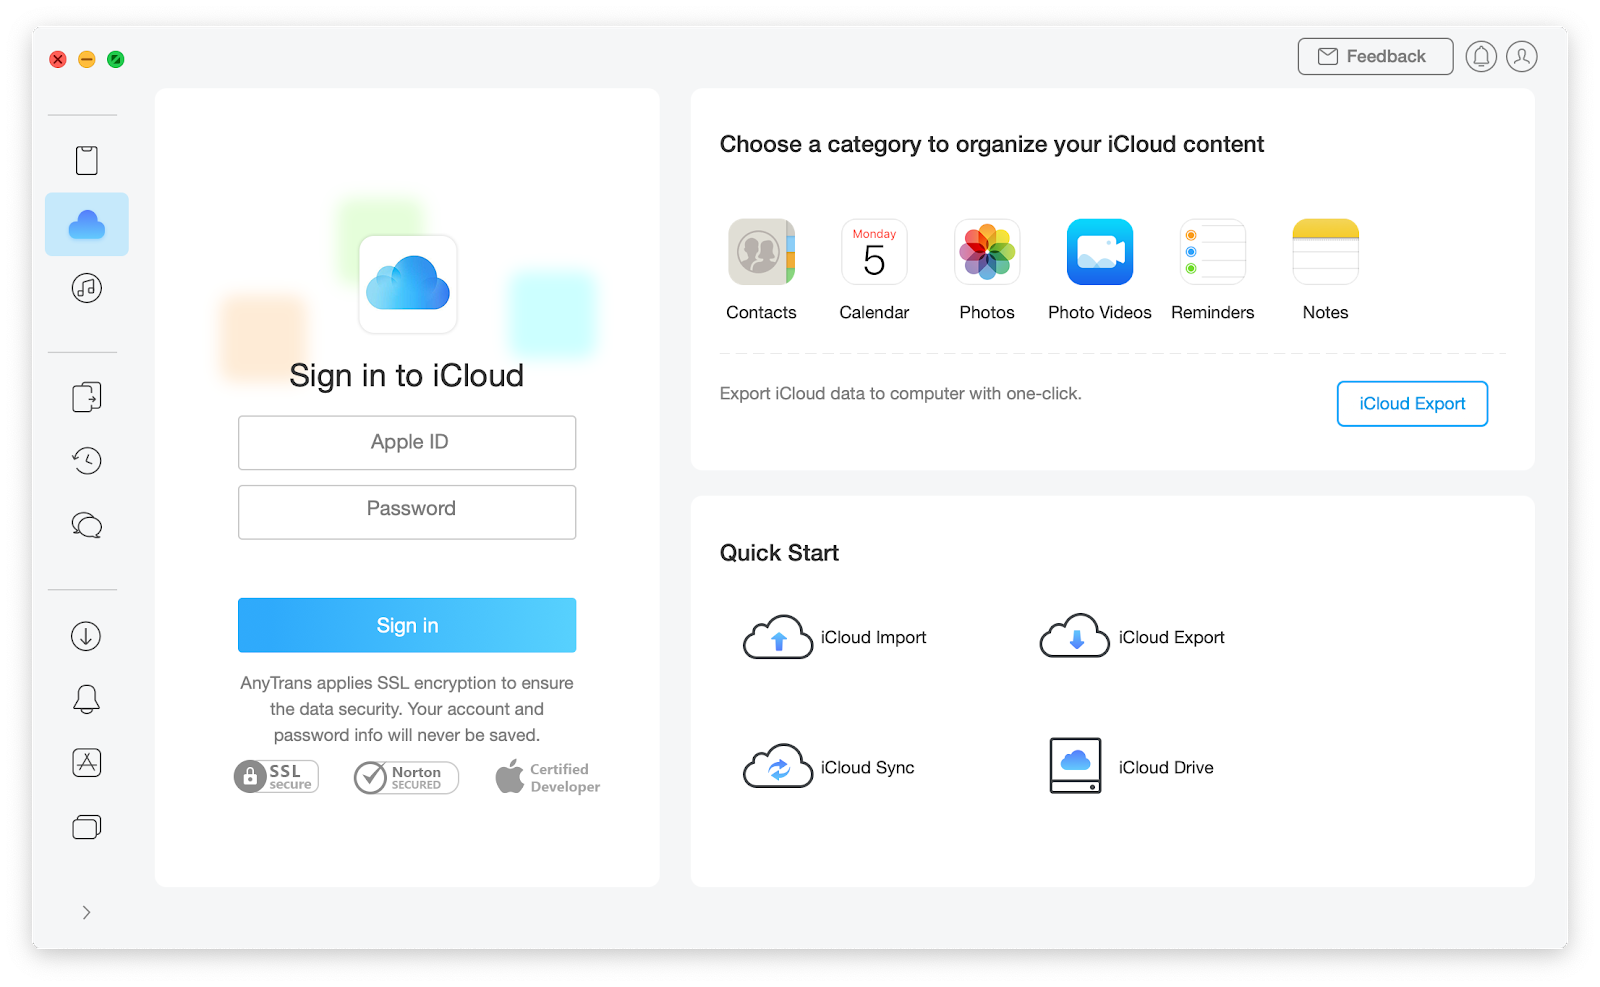
Task: Click the iCloud logo above sign in
Action: [408, 284]
